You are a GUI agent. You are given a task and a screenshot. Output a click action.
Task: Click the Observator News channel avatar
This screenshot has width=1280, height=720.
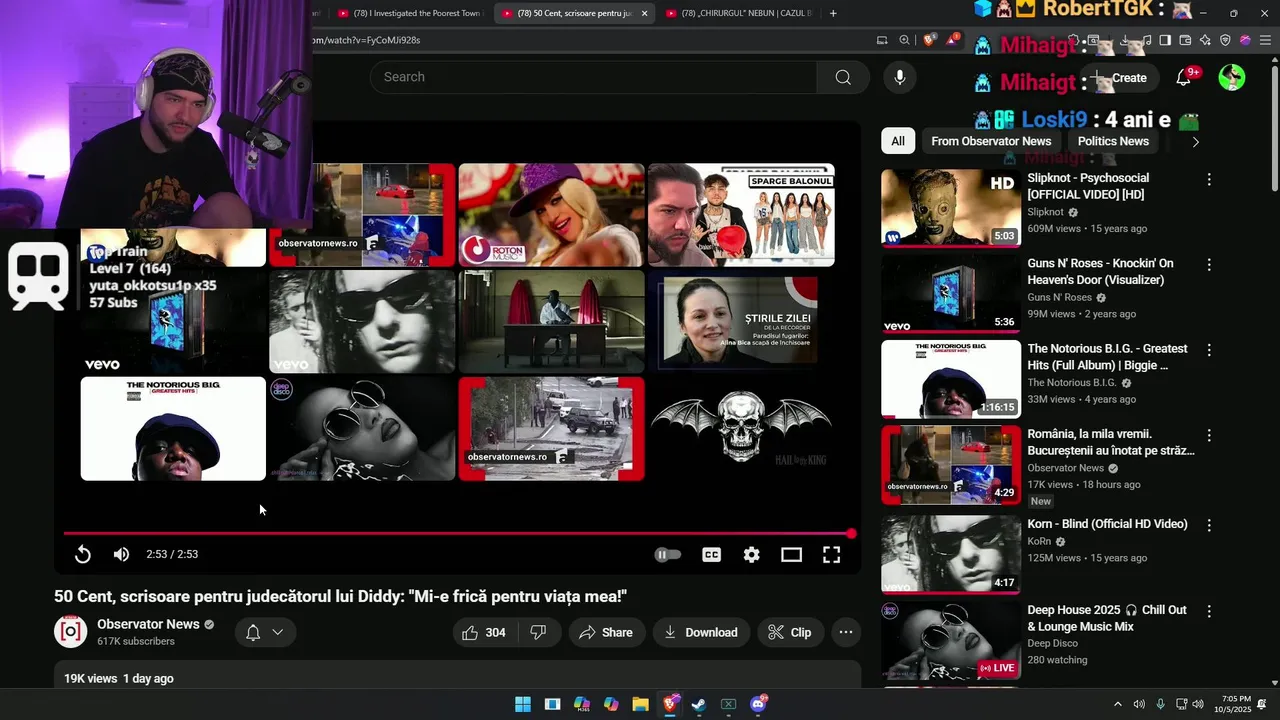pyautogui.click(x=70, y=631)
